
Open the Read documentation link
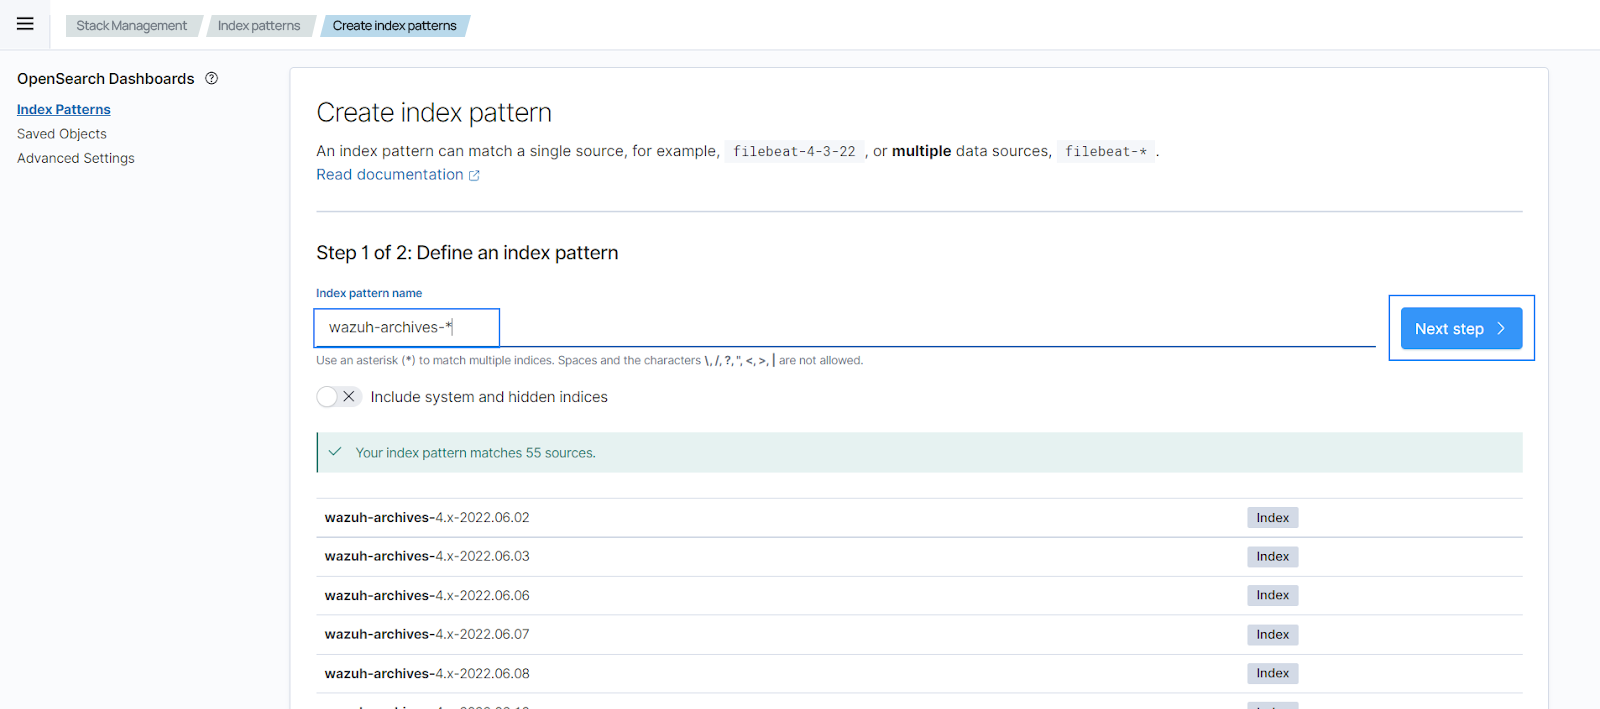click(390, 175)
